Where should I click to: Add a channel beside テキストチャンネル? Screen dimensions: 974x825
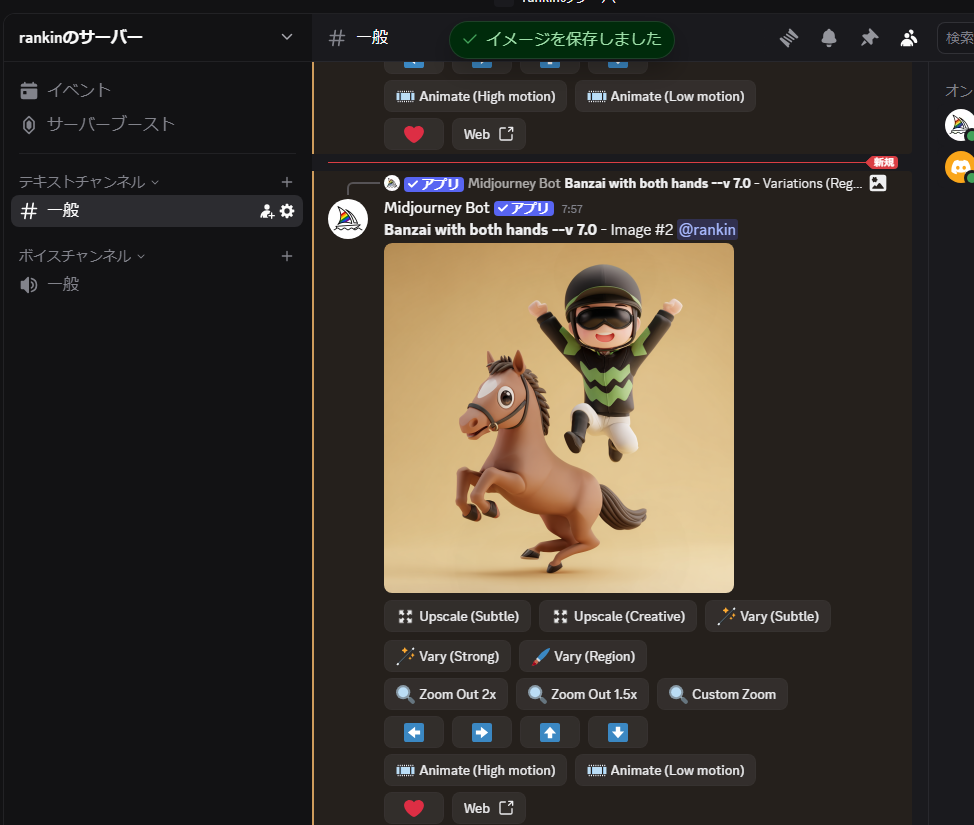pos(287,182)
